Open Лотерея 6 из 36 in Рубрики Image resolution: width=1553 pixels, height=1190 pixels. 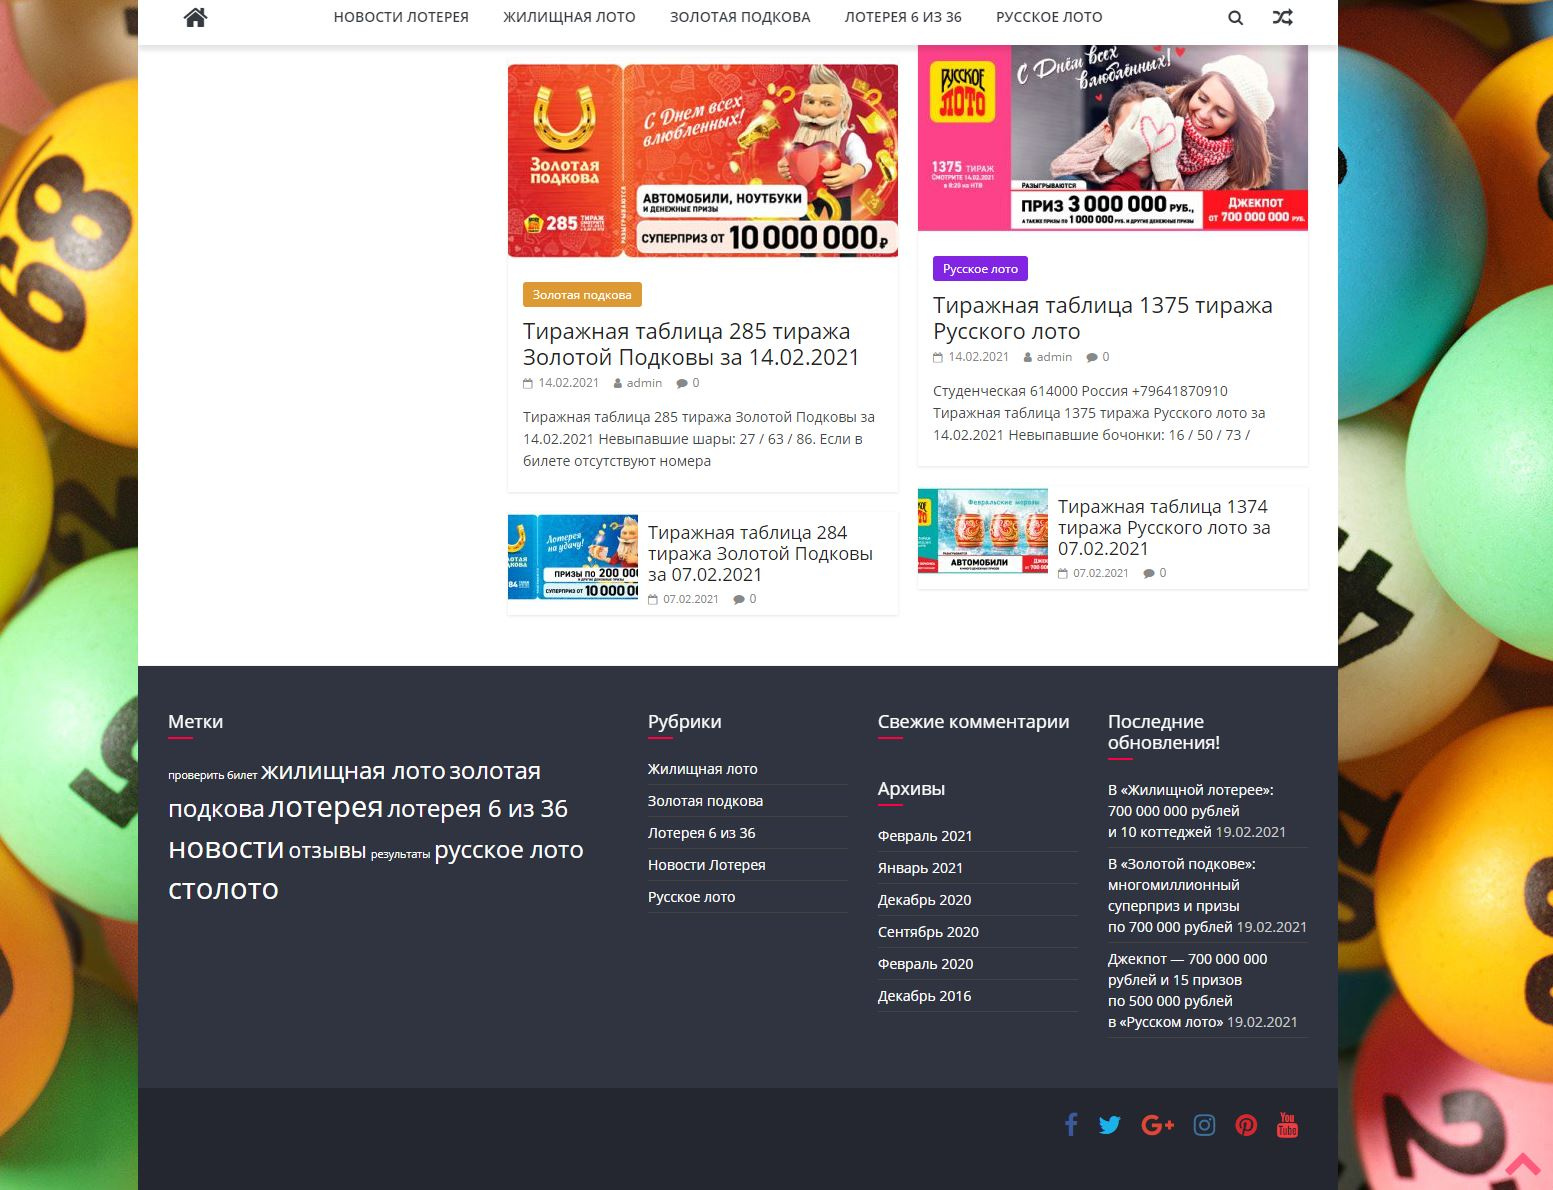tap(701, 833)
